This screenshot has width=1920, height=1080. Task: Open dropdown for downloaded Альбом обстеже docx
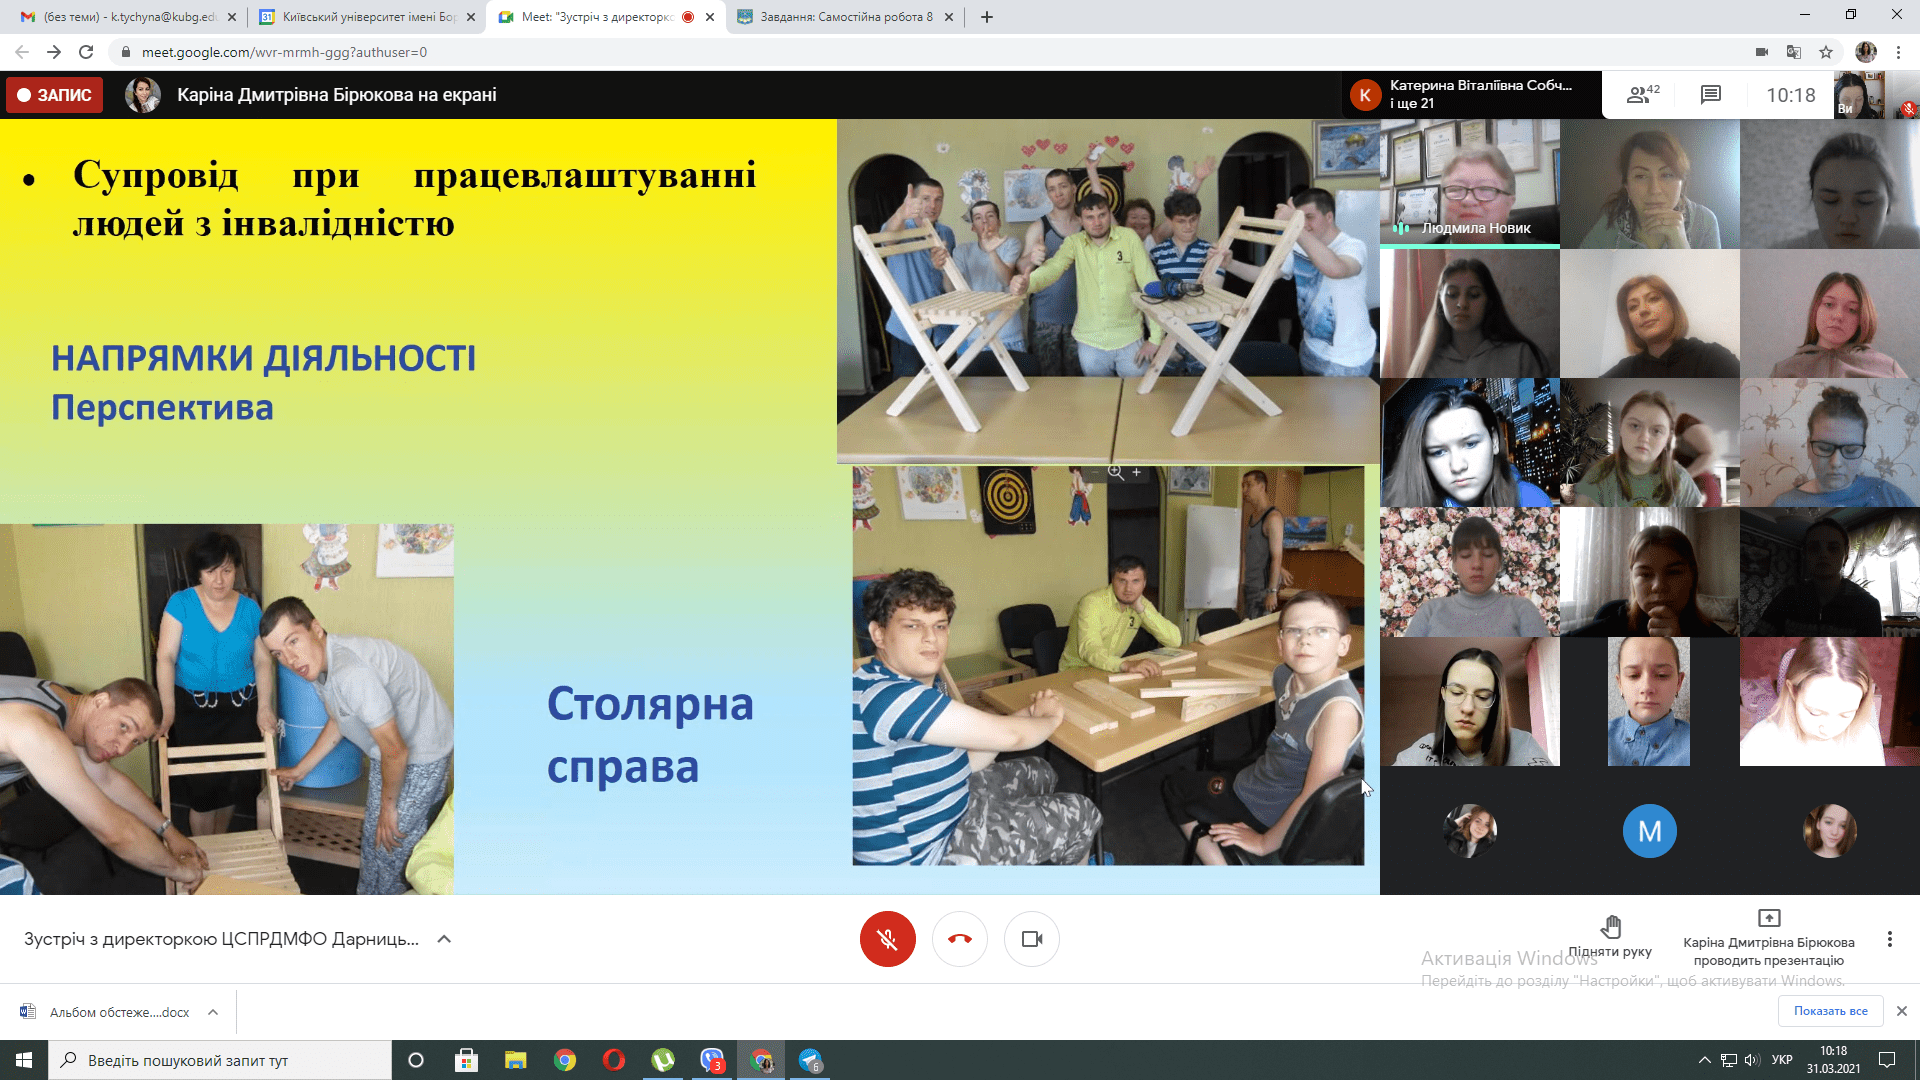[x=213, y=1012]
